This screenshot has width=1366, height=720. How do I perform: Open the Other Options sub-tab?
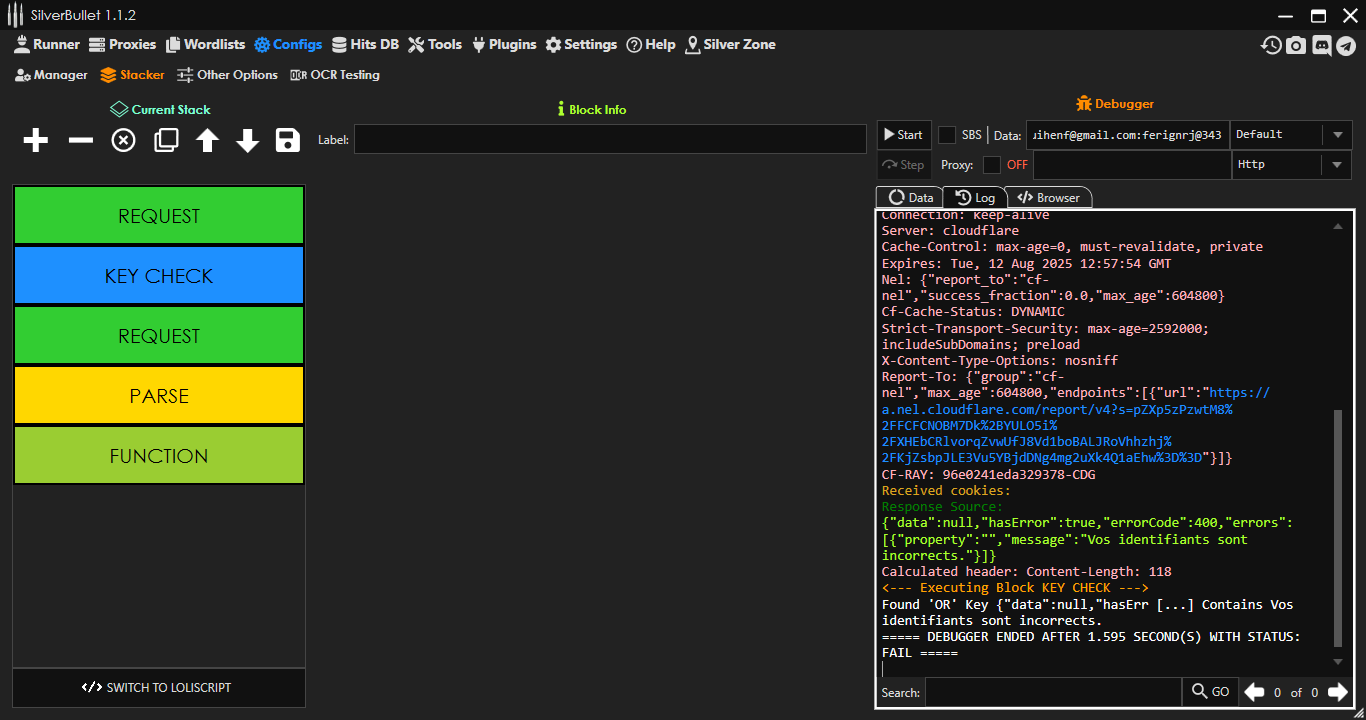pyautogui.click(x=227, y=75)
